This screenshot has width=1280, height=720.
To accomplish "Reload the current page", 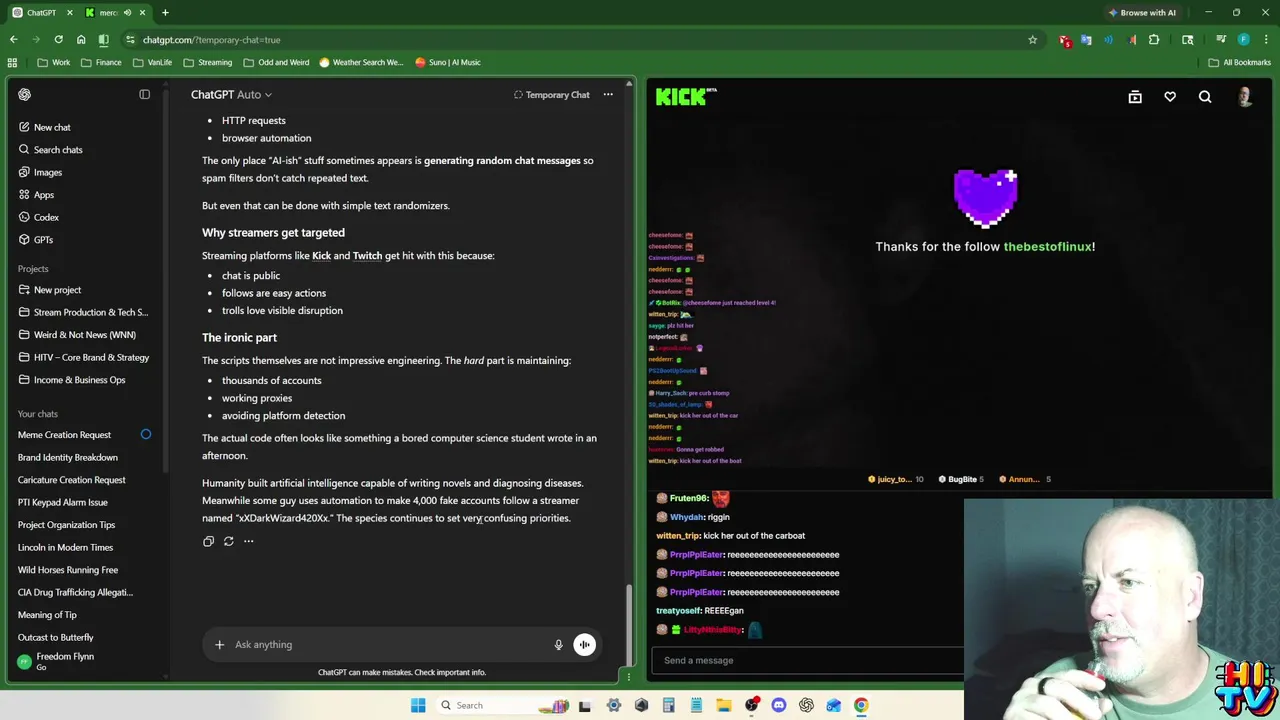I will (x=58, y=40).
